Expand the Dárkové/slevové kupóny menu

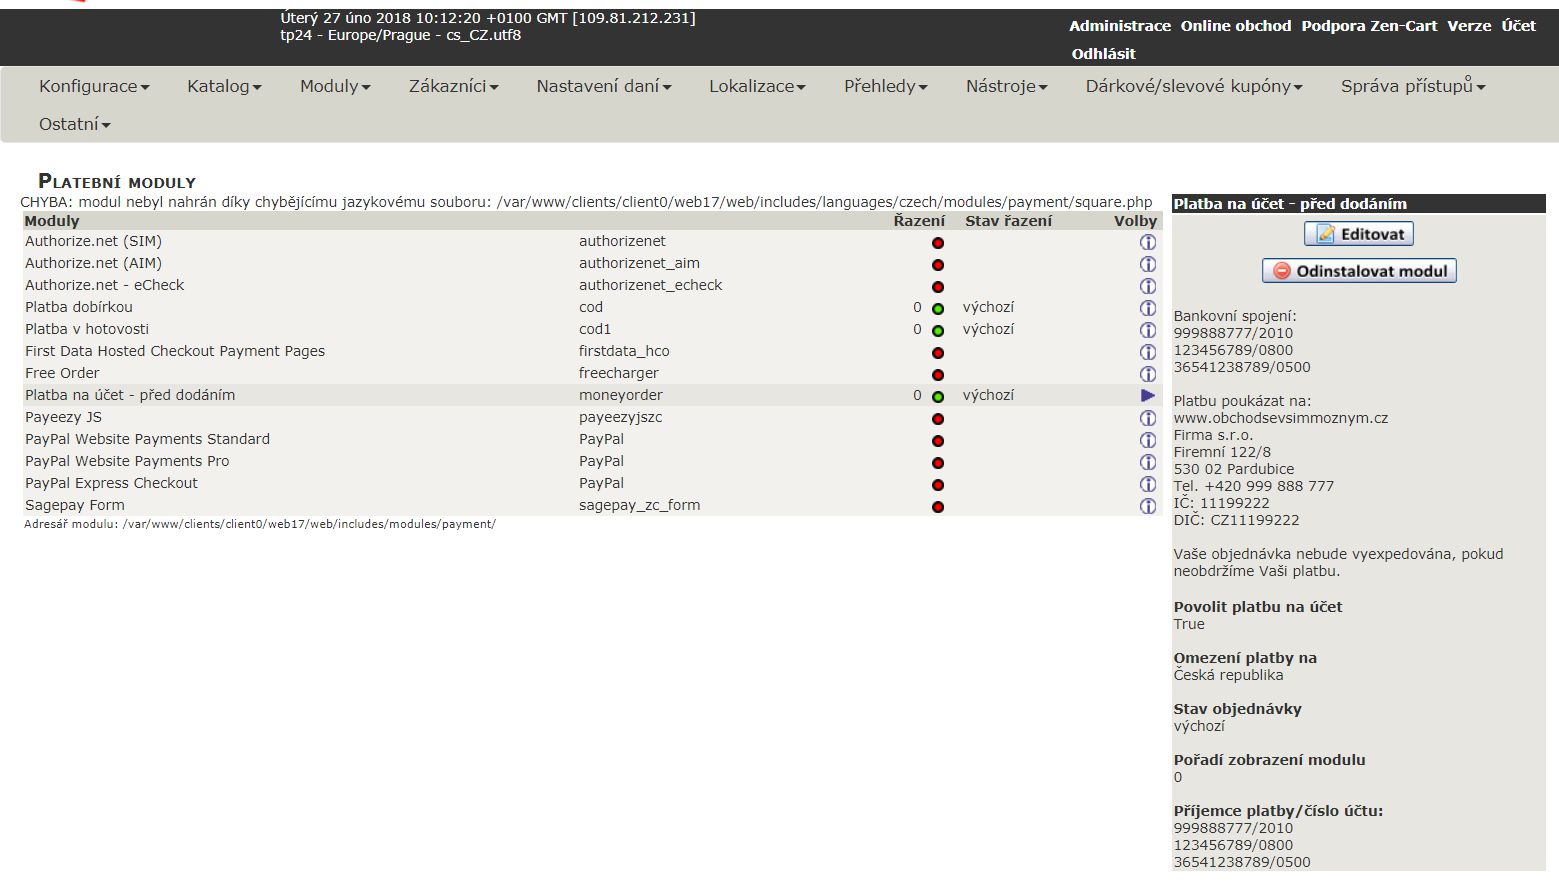pyautogui.click(x=1194, y=87)
